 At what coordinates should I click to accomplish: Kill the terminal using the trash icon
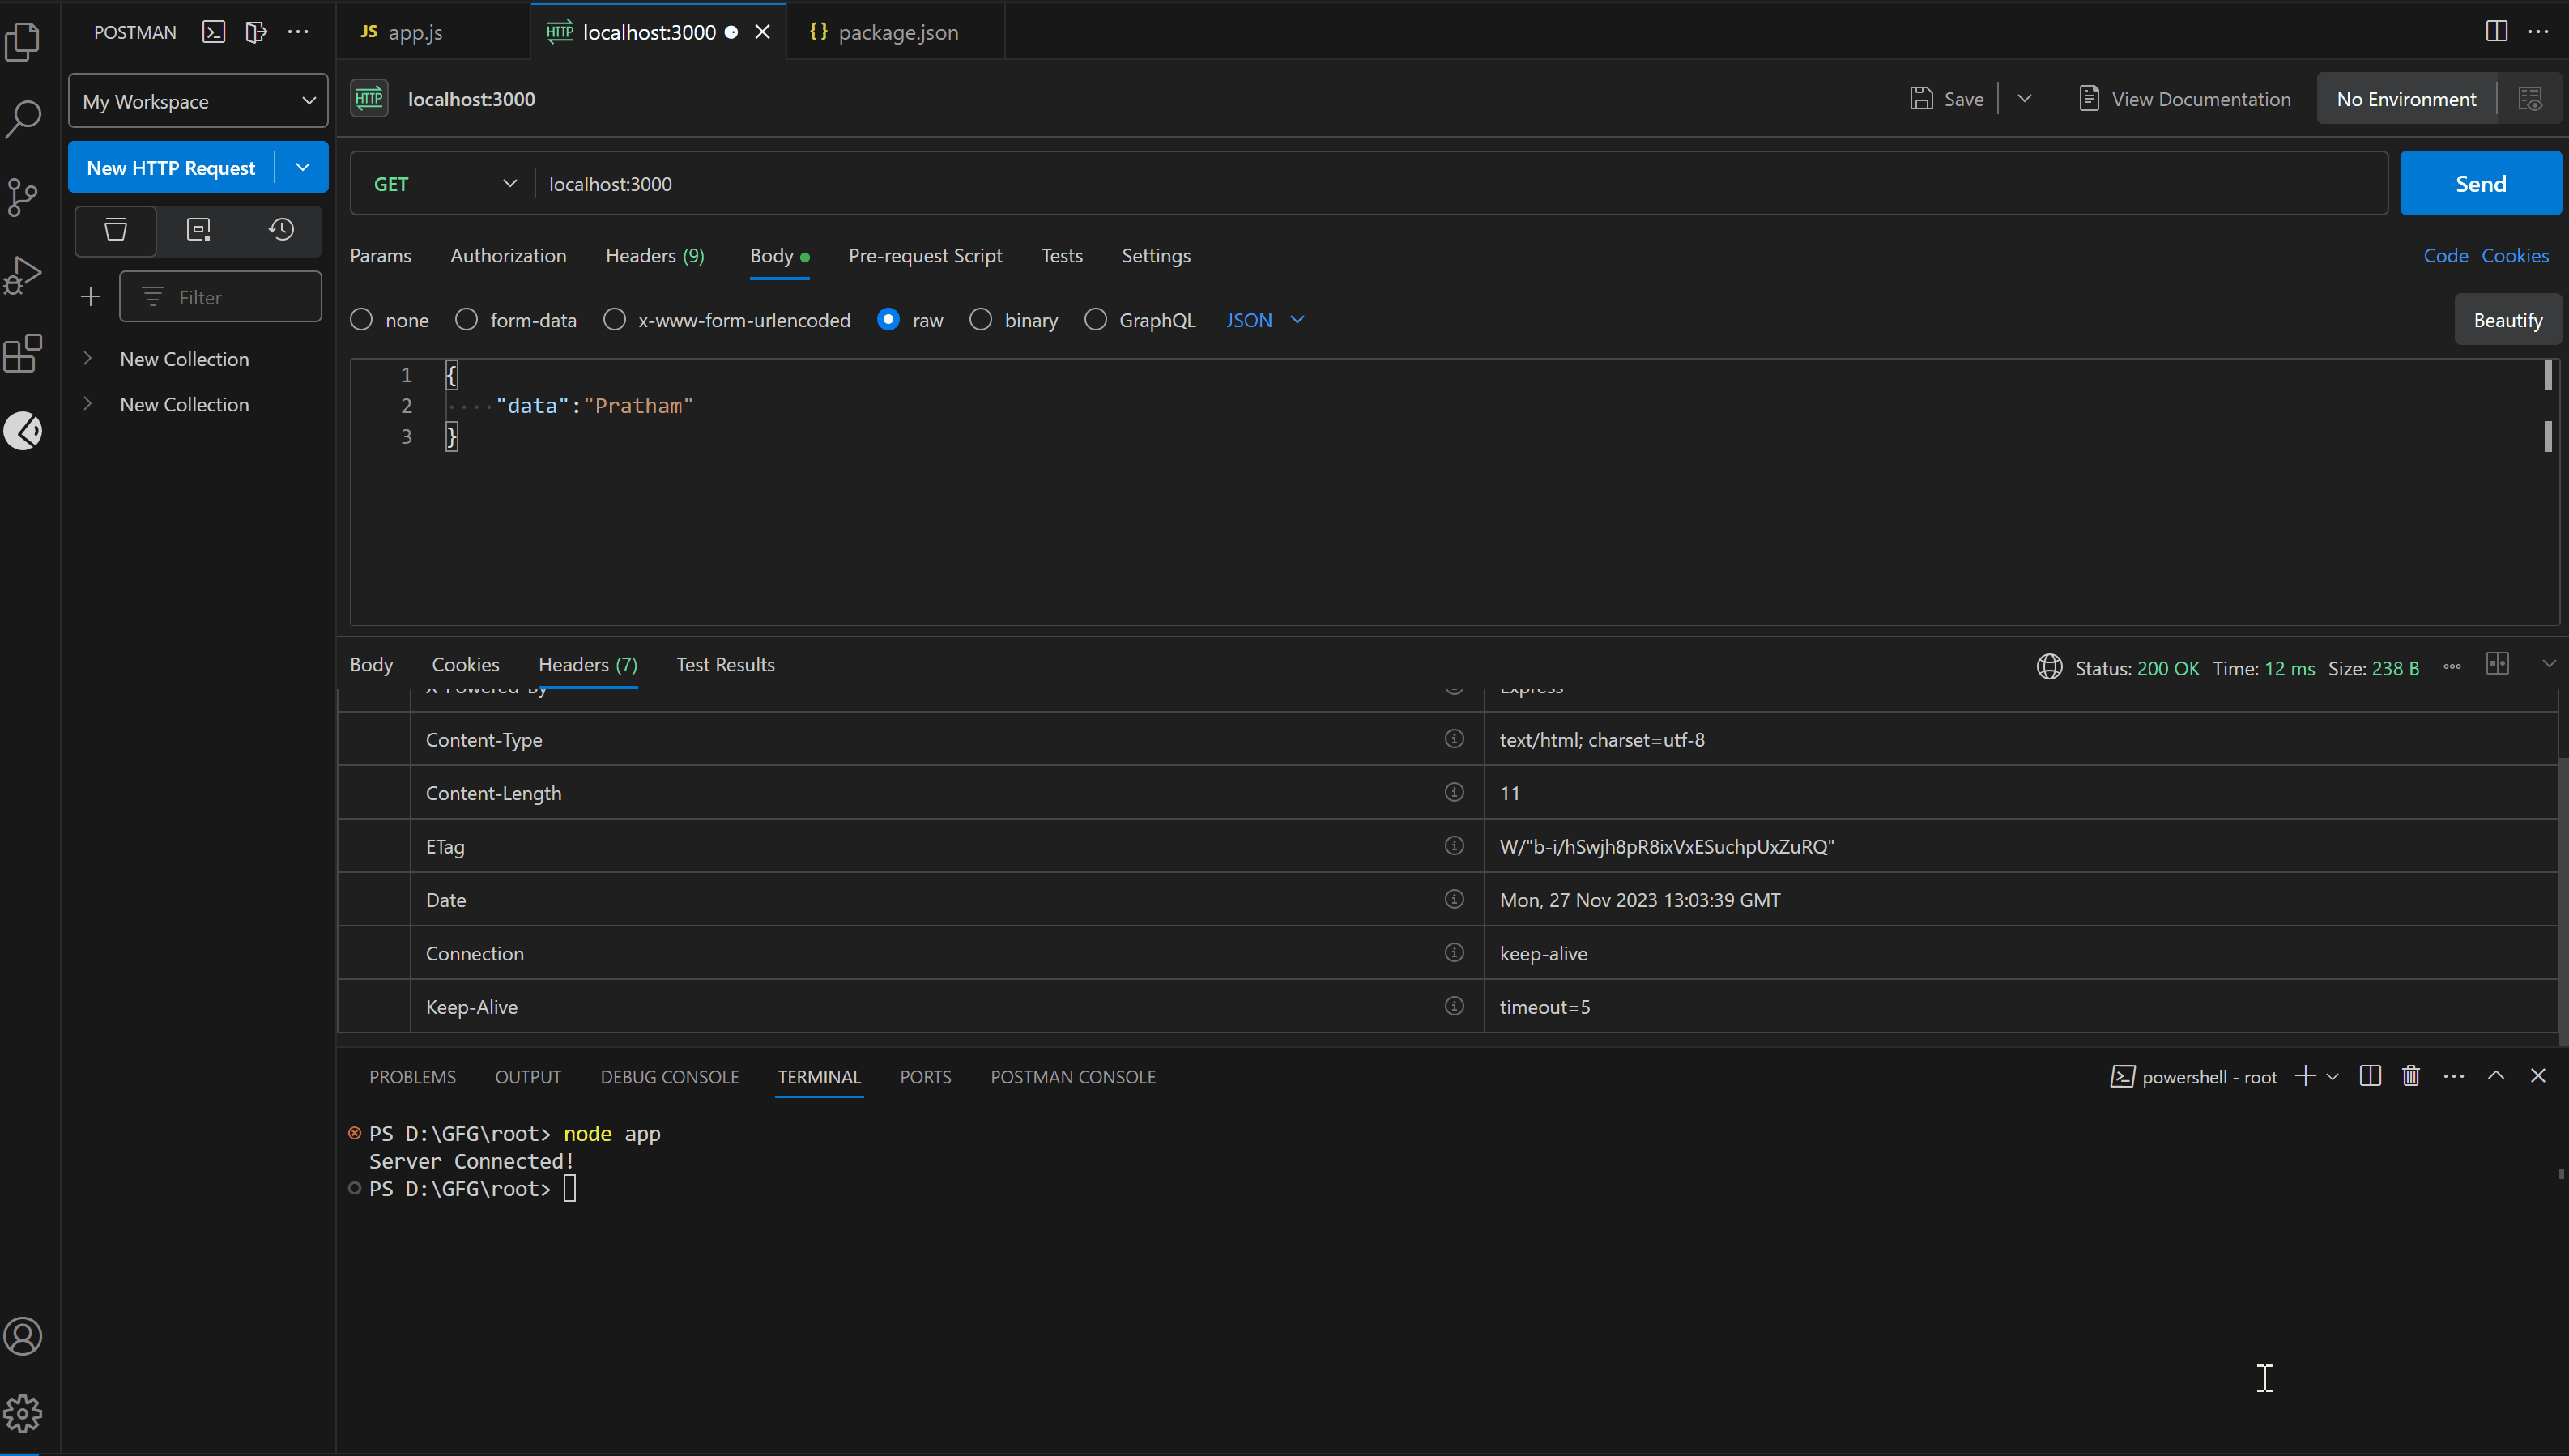coord(2411,1076)
